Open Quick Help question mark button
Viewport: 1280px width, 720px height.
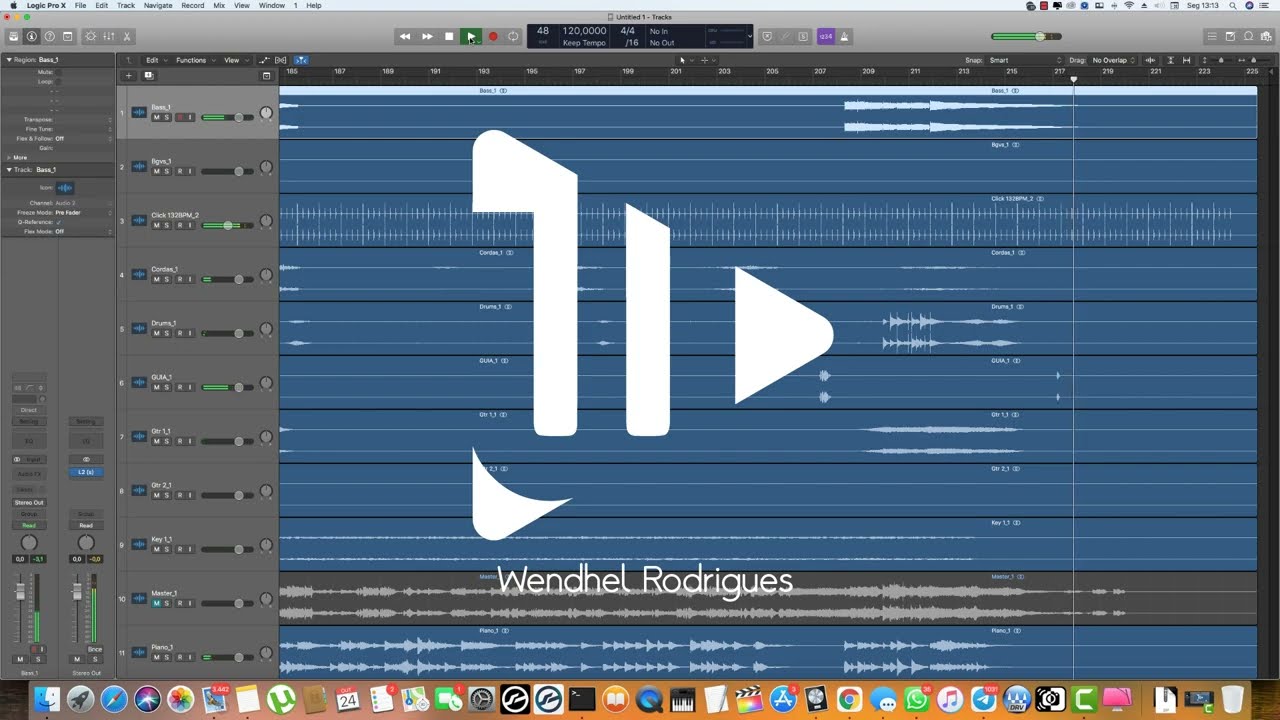50,37
